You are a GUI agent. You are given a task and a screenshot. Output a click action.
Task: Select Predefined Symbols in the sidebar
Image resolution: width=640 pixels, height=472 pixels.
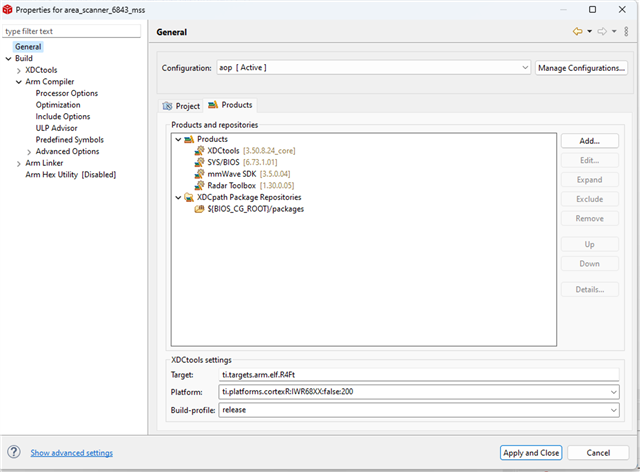coord(70,140)
